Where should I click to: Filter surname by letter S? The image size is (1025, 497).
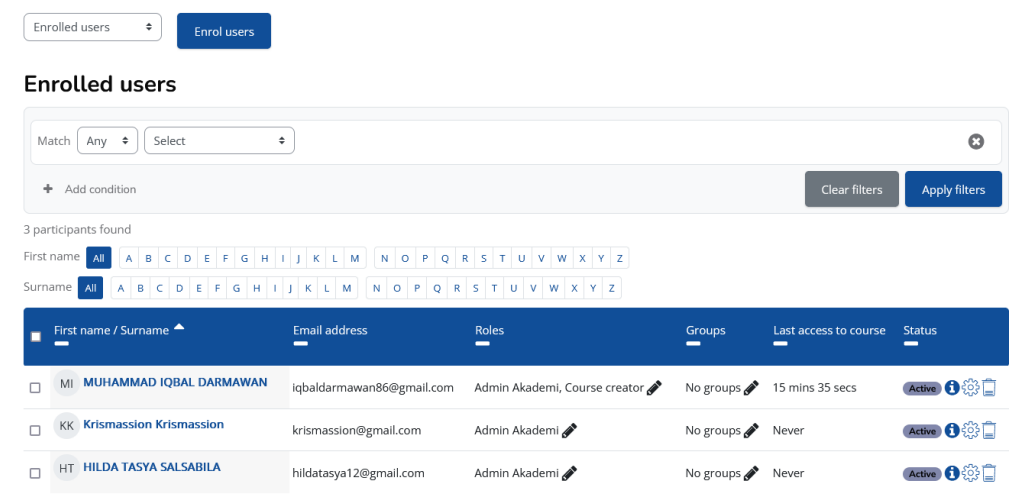[474, 289]
